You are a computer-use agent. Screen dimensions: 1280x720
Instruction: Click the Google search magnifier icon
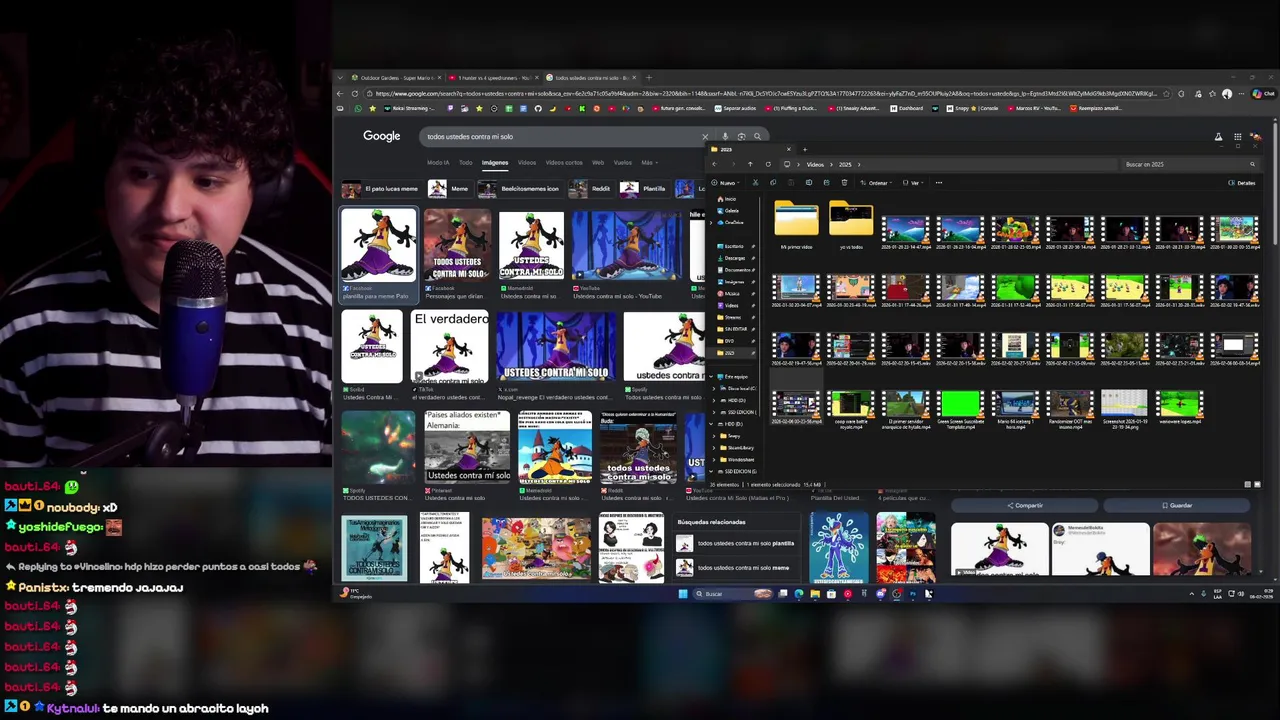tap(757, 136)
